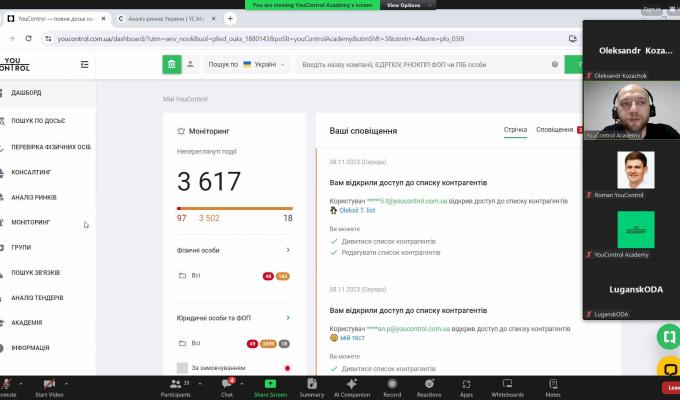Click the Моніторинг bell icon
Image resolution: width=680 pixels, height=400 pixels.
[x=181, y=131]
